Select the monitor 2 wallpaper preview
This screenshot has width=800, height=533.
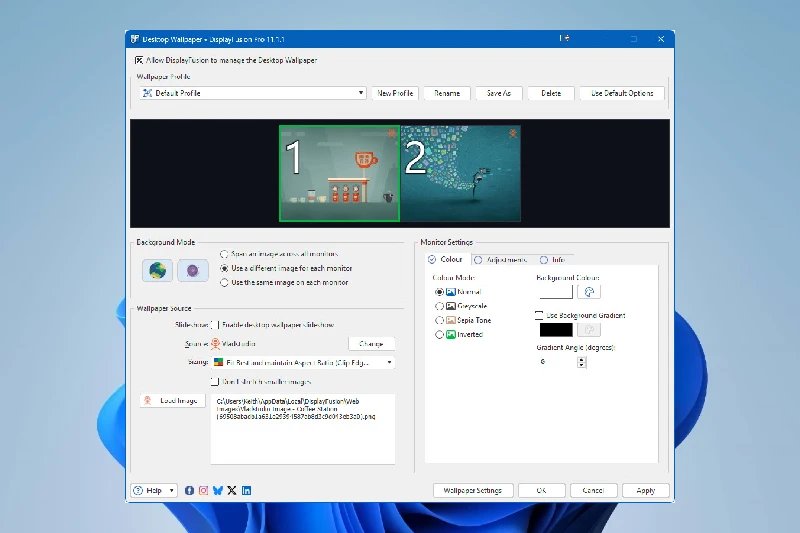461,173
